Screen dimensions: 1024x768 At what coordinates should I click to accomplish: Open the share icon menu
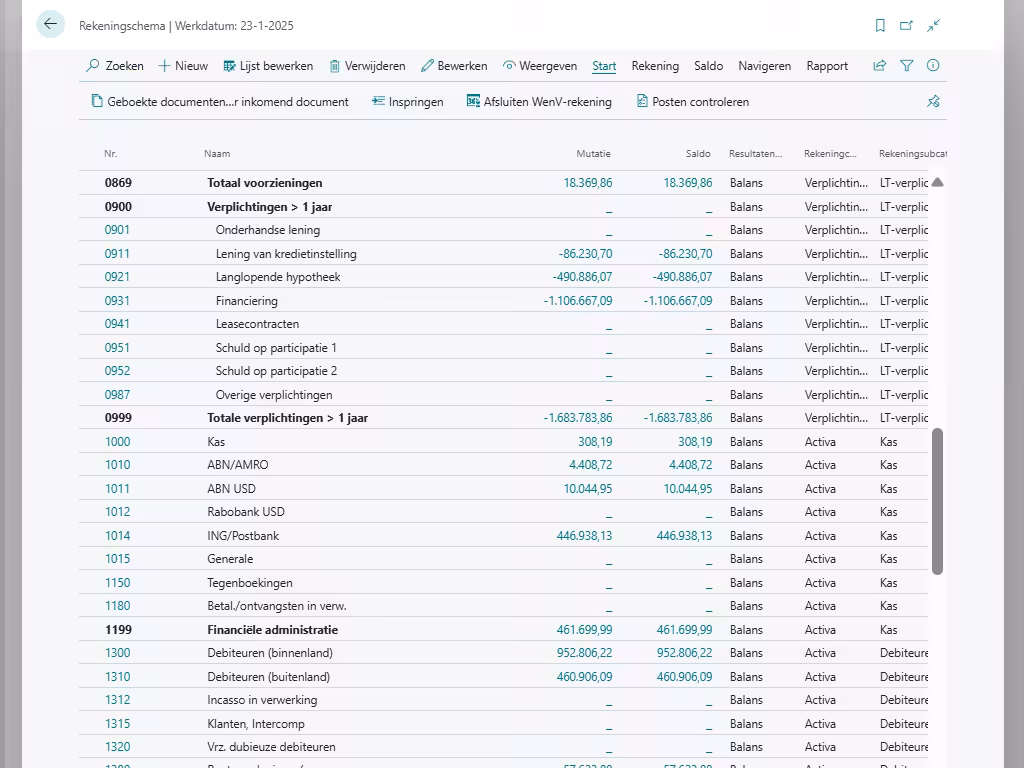tap(880, 66)
